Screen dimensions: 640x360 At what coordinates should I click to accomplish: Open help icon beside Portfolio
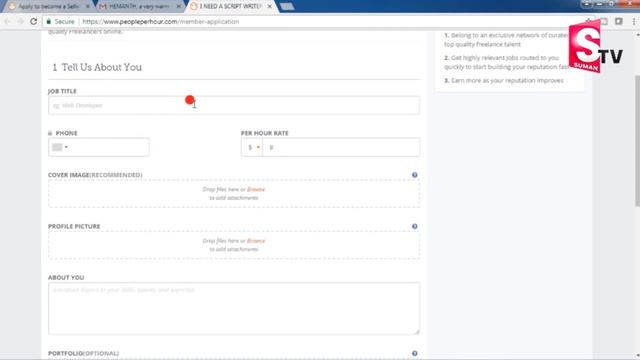point(415,353)
